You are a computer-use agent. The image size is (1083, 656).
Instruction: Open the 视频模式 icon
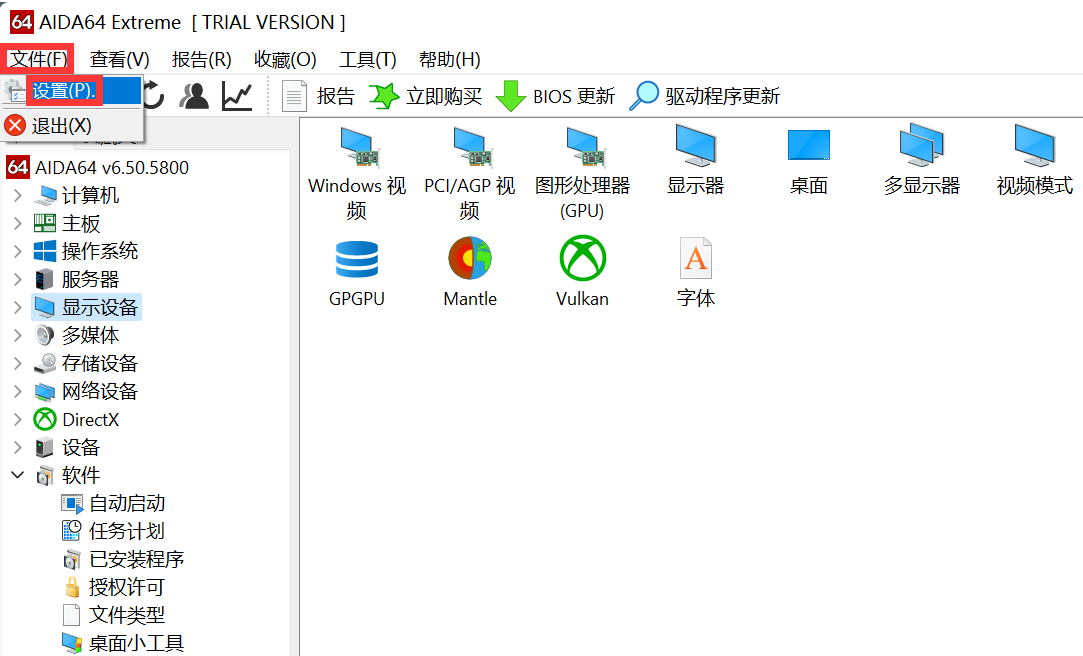point(1034,148)
